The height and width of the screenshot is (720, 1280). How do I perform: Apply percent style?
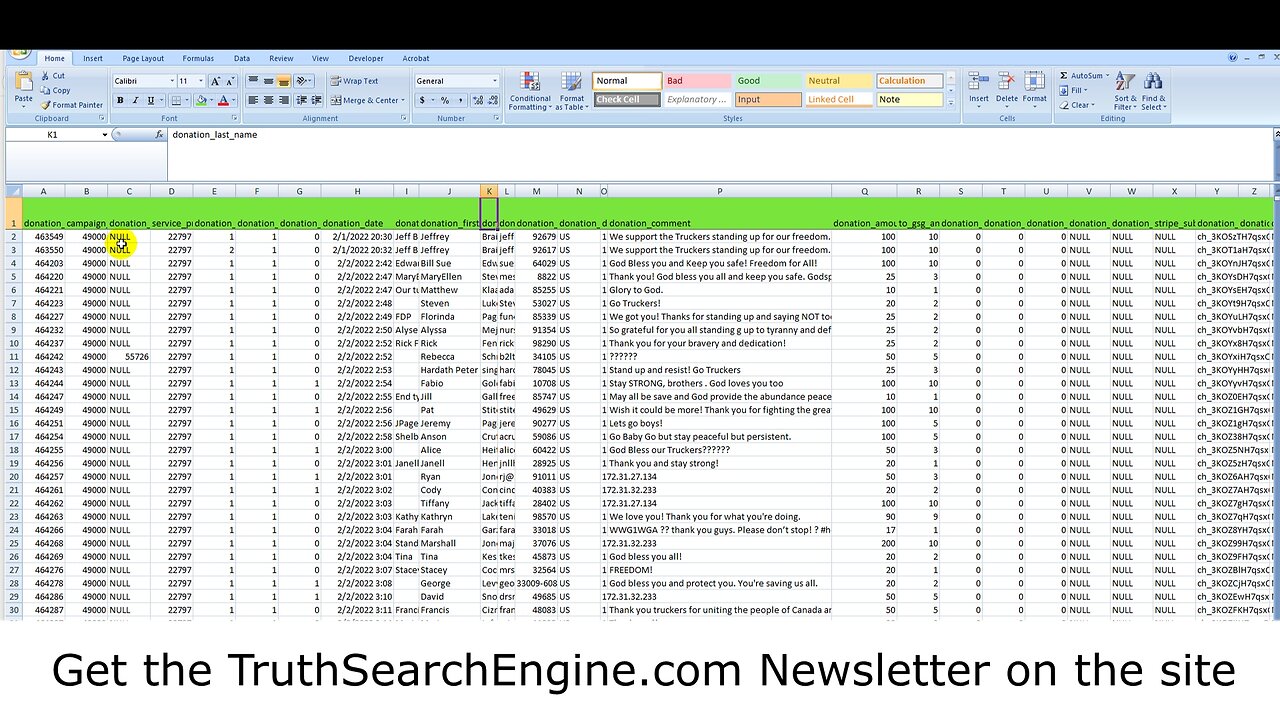[x=445, y=100]
